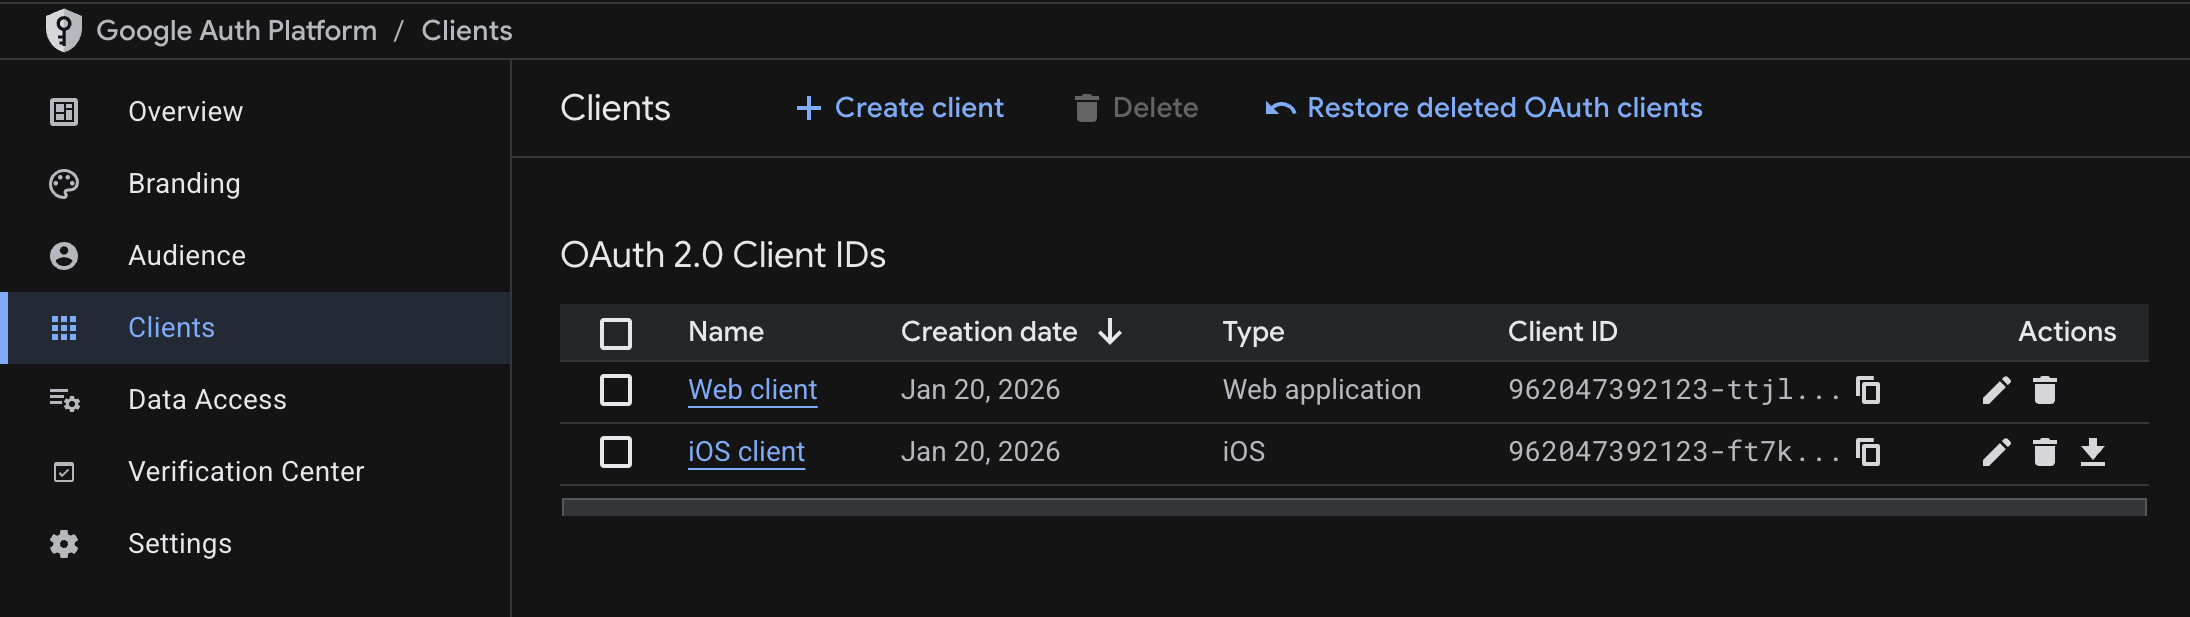This screenshot has width=2190, height=617.
Task: Click the horizontal scrollbar below the table
Action: pos(1354,507)
